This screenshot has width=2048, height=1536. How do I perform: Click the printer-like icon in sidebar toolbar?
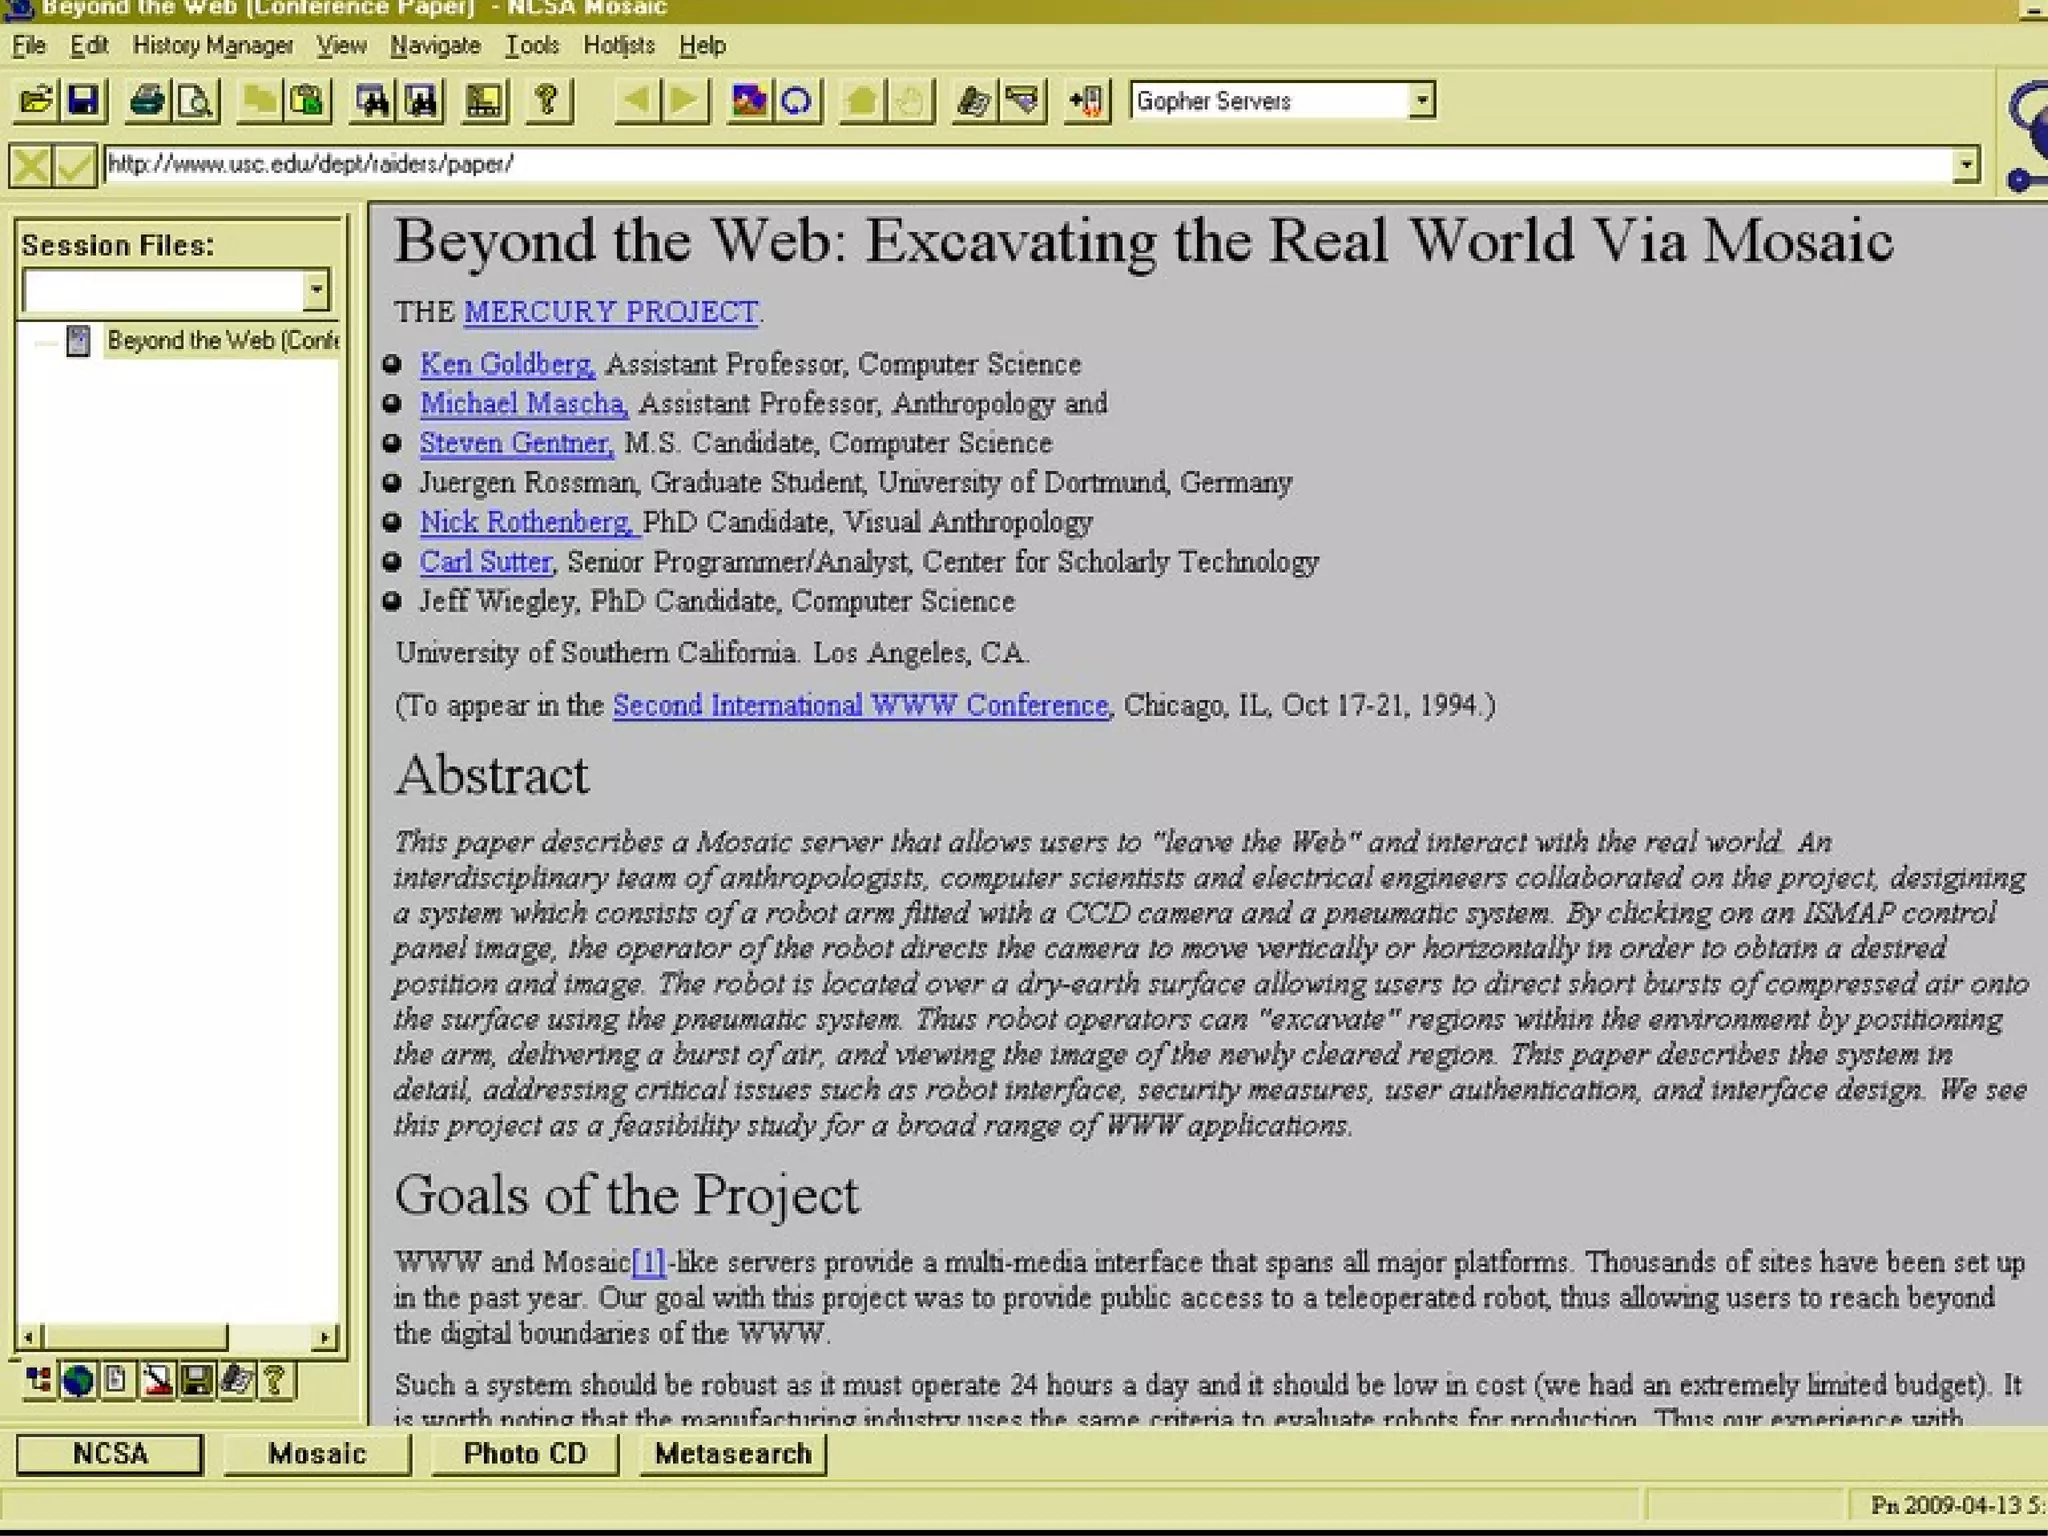236,1381
